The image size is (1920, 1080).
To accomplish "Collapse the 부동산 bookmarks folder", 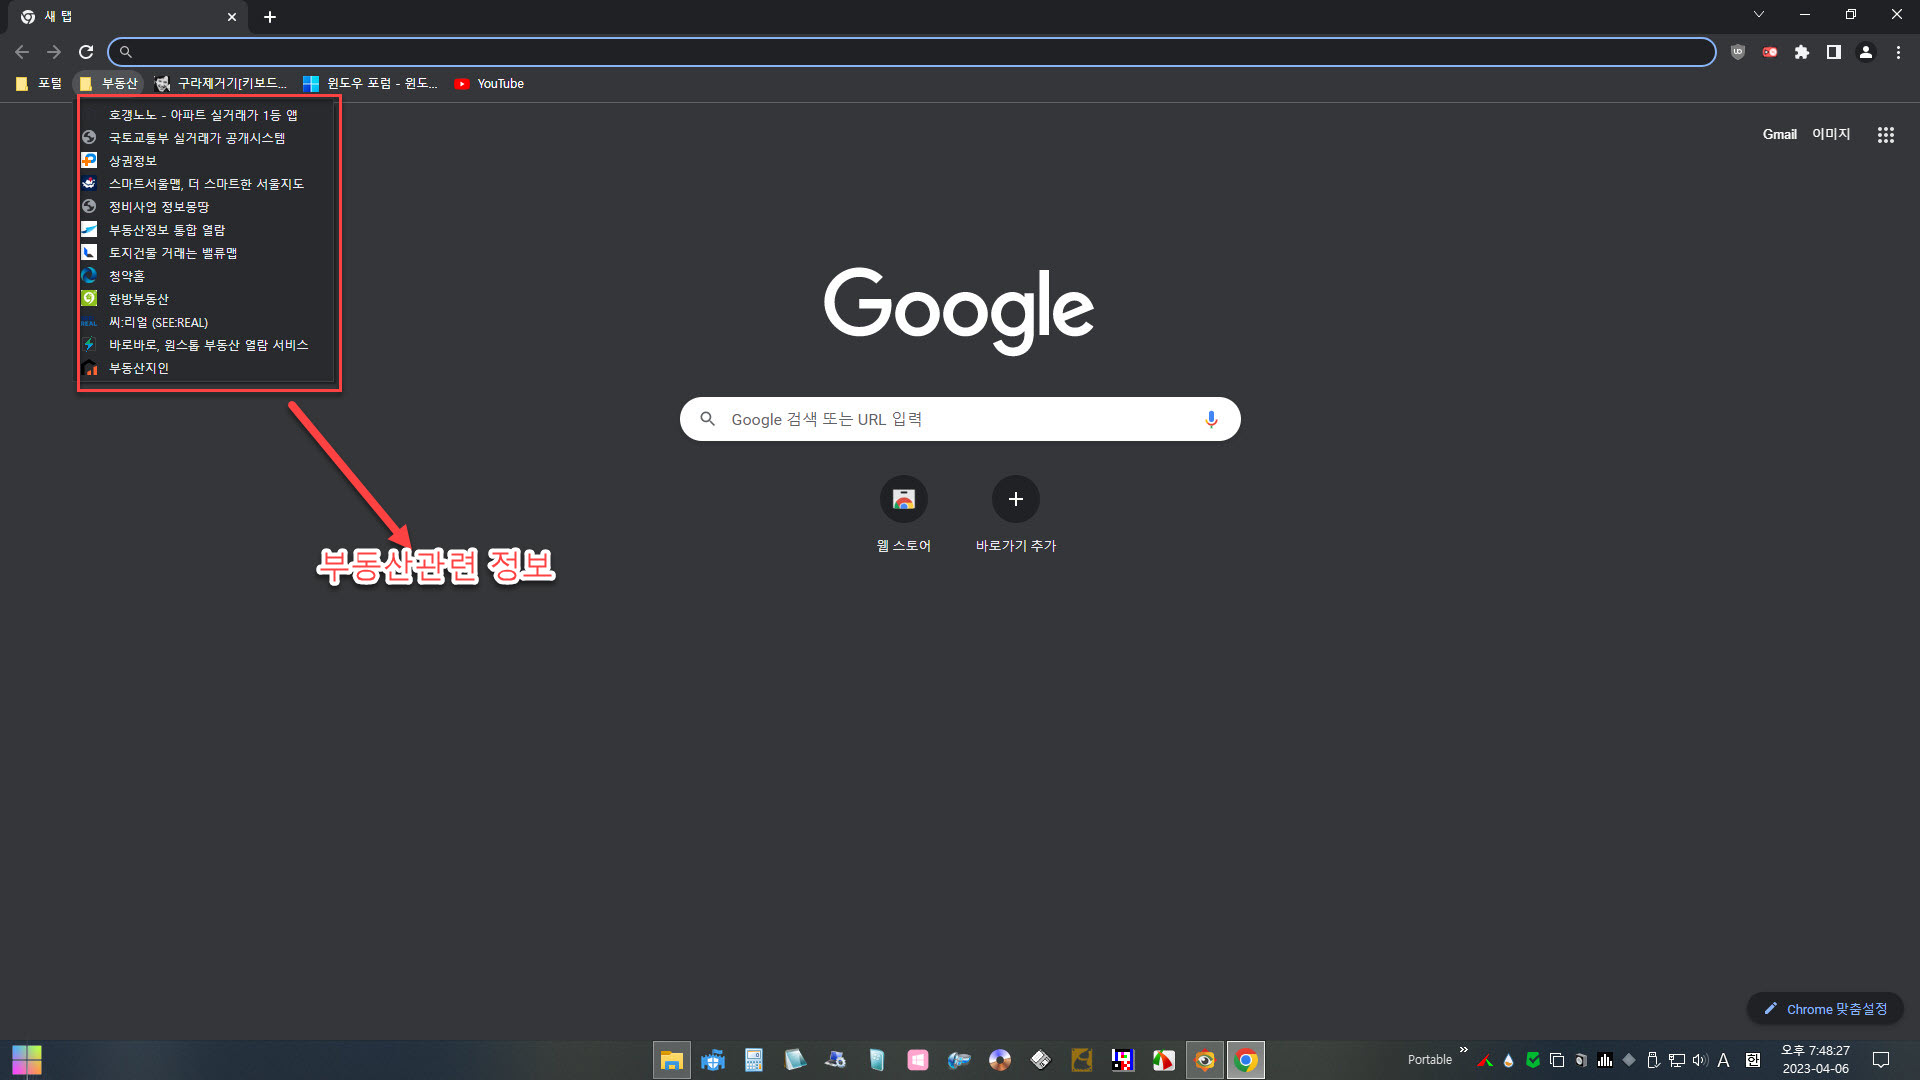I will (109, 84).
